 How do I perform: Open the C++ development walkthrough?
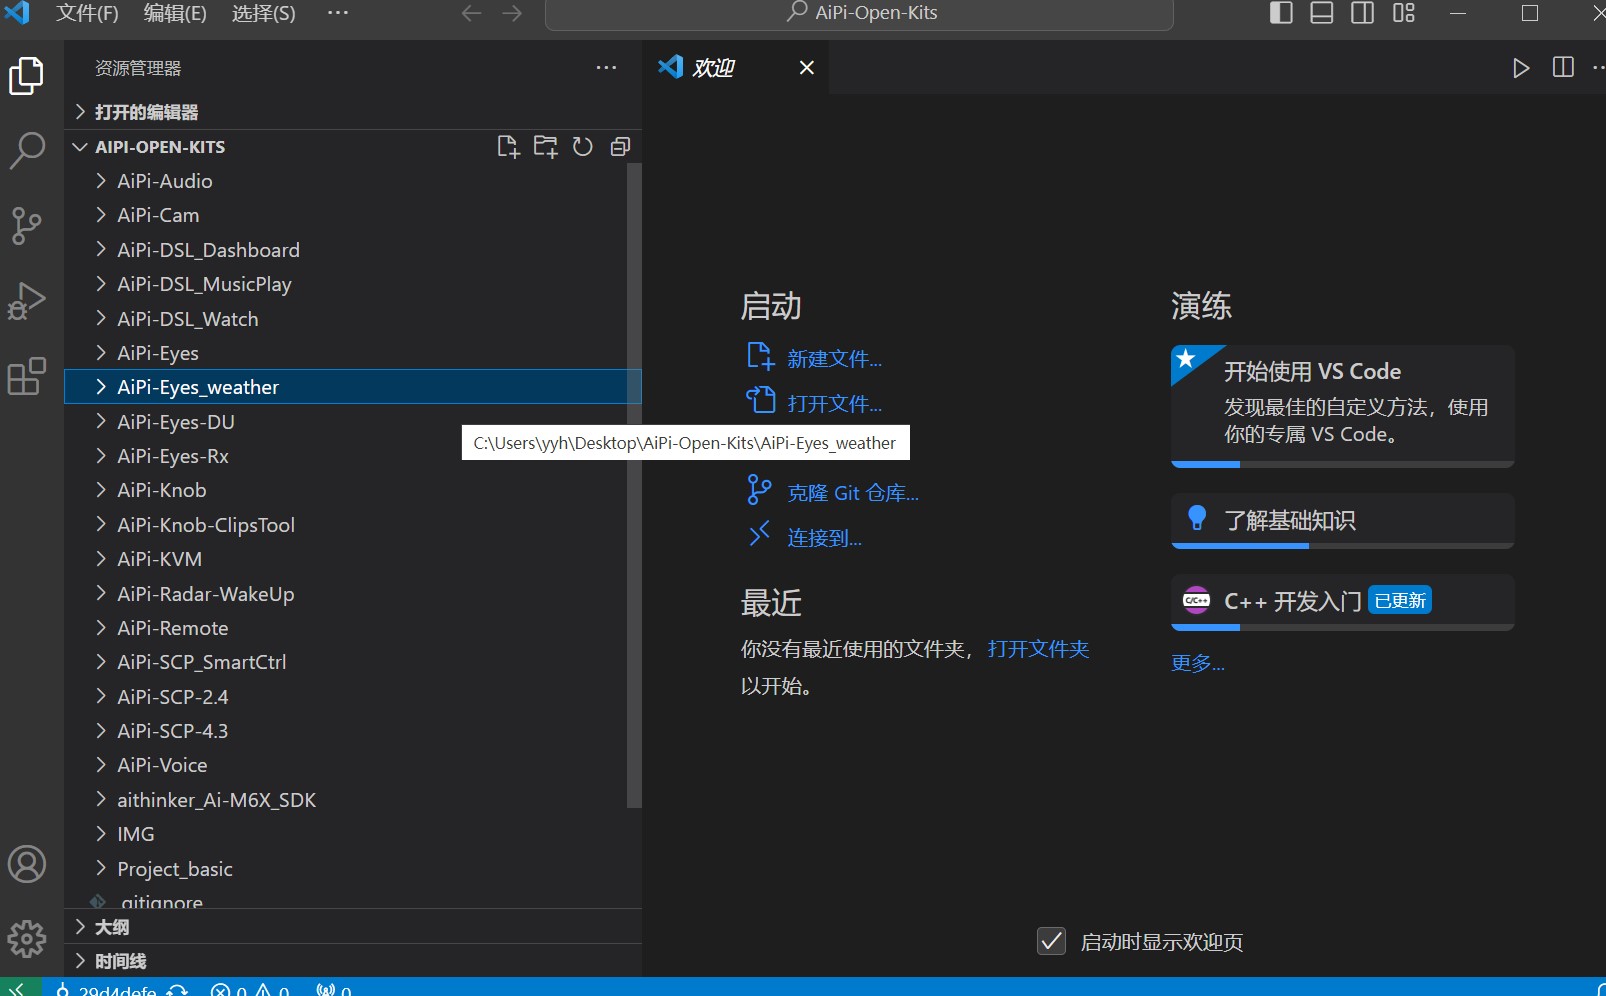[x=1342, y=602]
